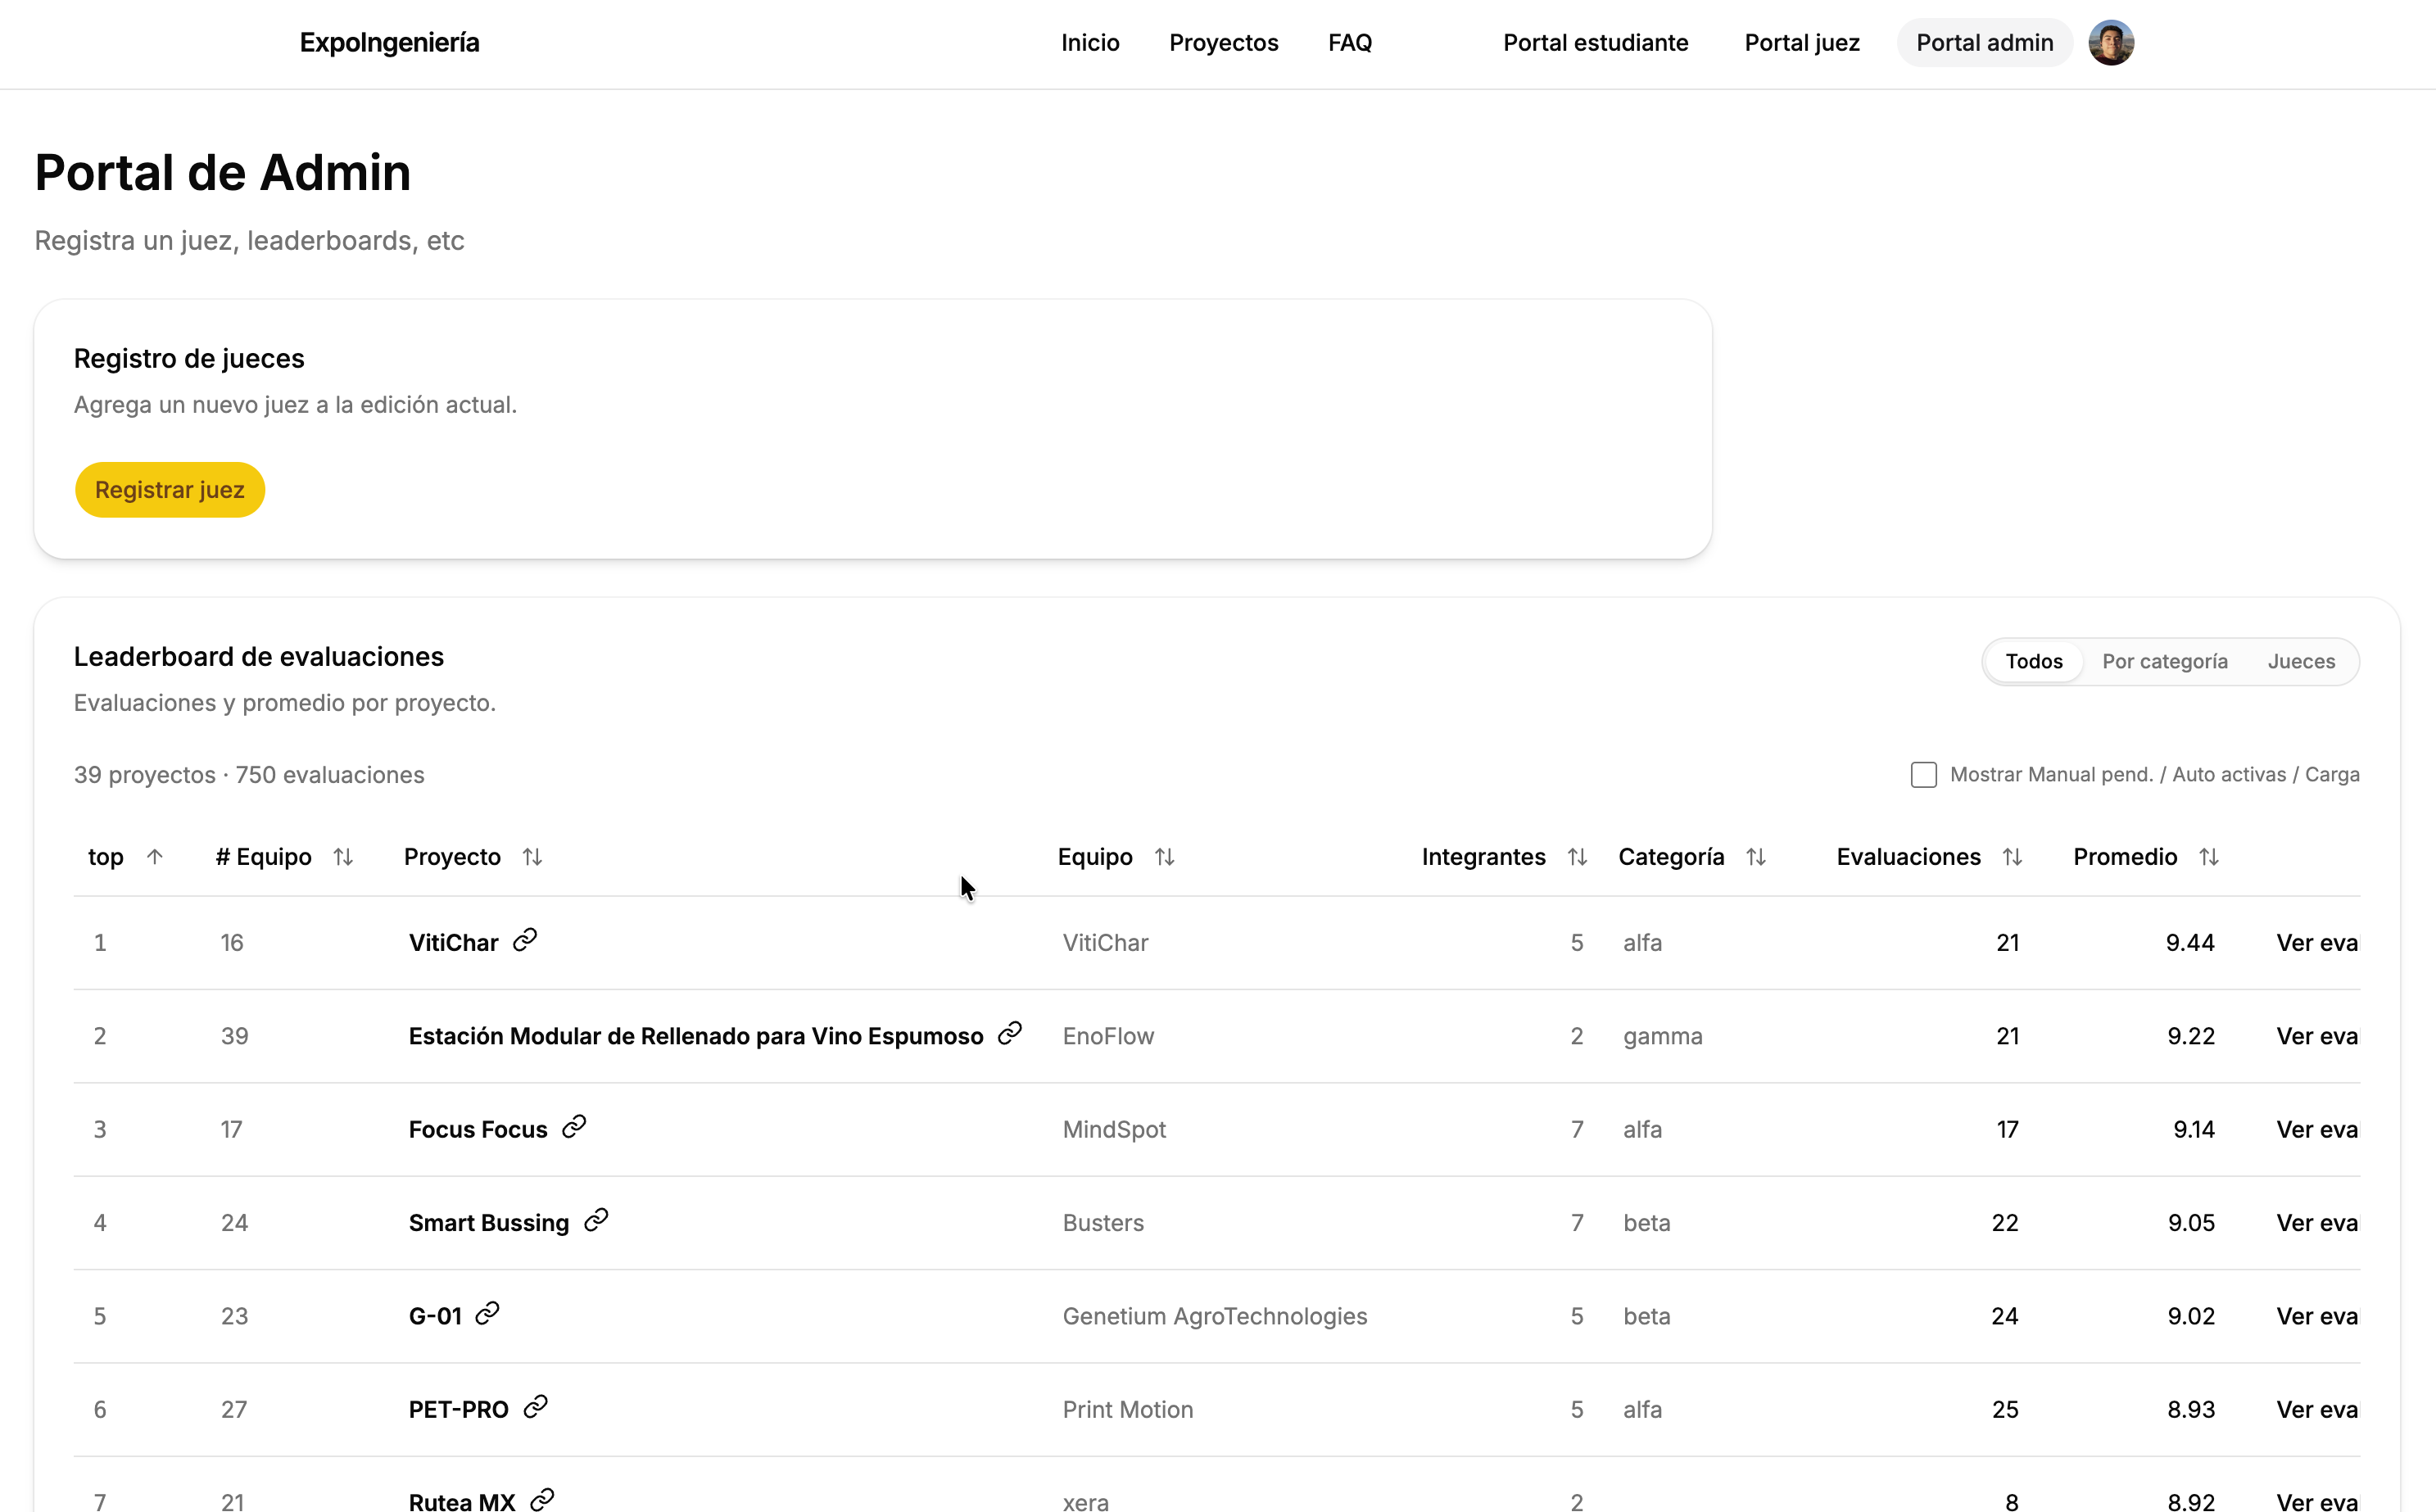This screenshot has width=2436, height=1512.
Task: Open the link icon next to VitiChar
Action: (x=525, y=940)
